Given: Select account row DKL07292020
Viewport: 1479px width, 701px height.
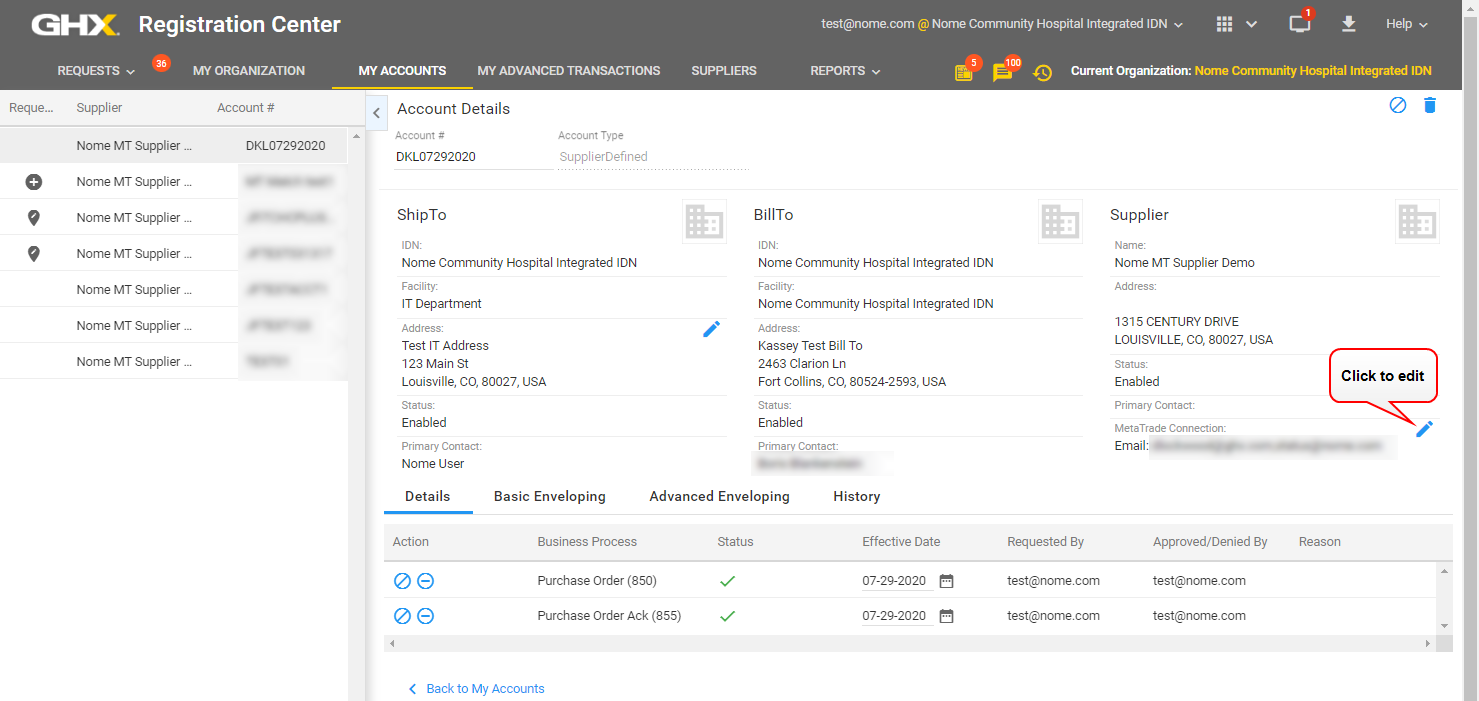Looking at the screenshot, I should (174, 146).
